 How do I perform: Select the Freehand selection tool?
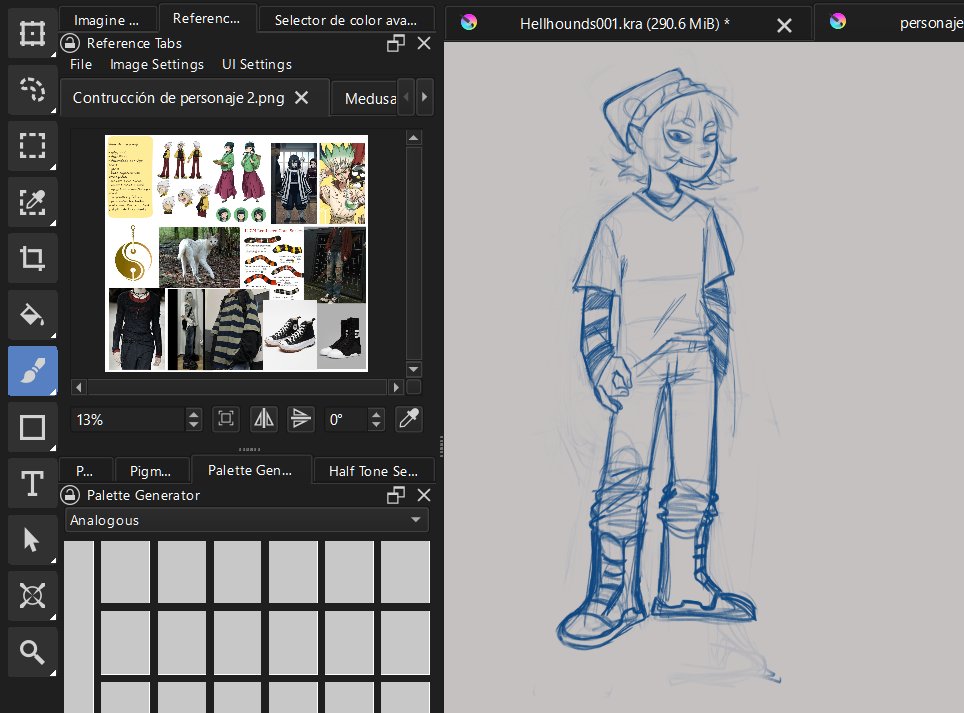[33, 89]
